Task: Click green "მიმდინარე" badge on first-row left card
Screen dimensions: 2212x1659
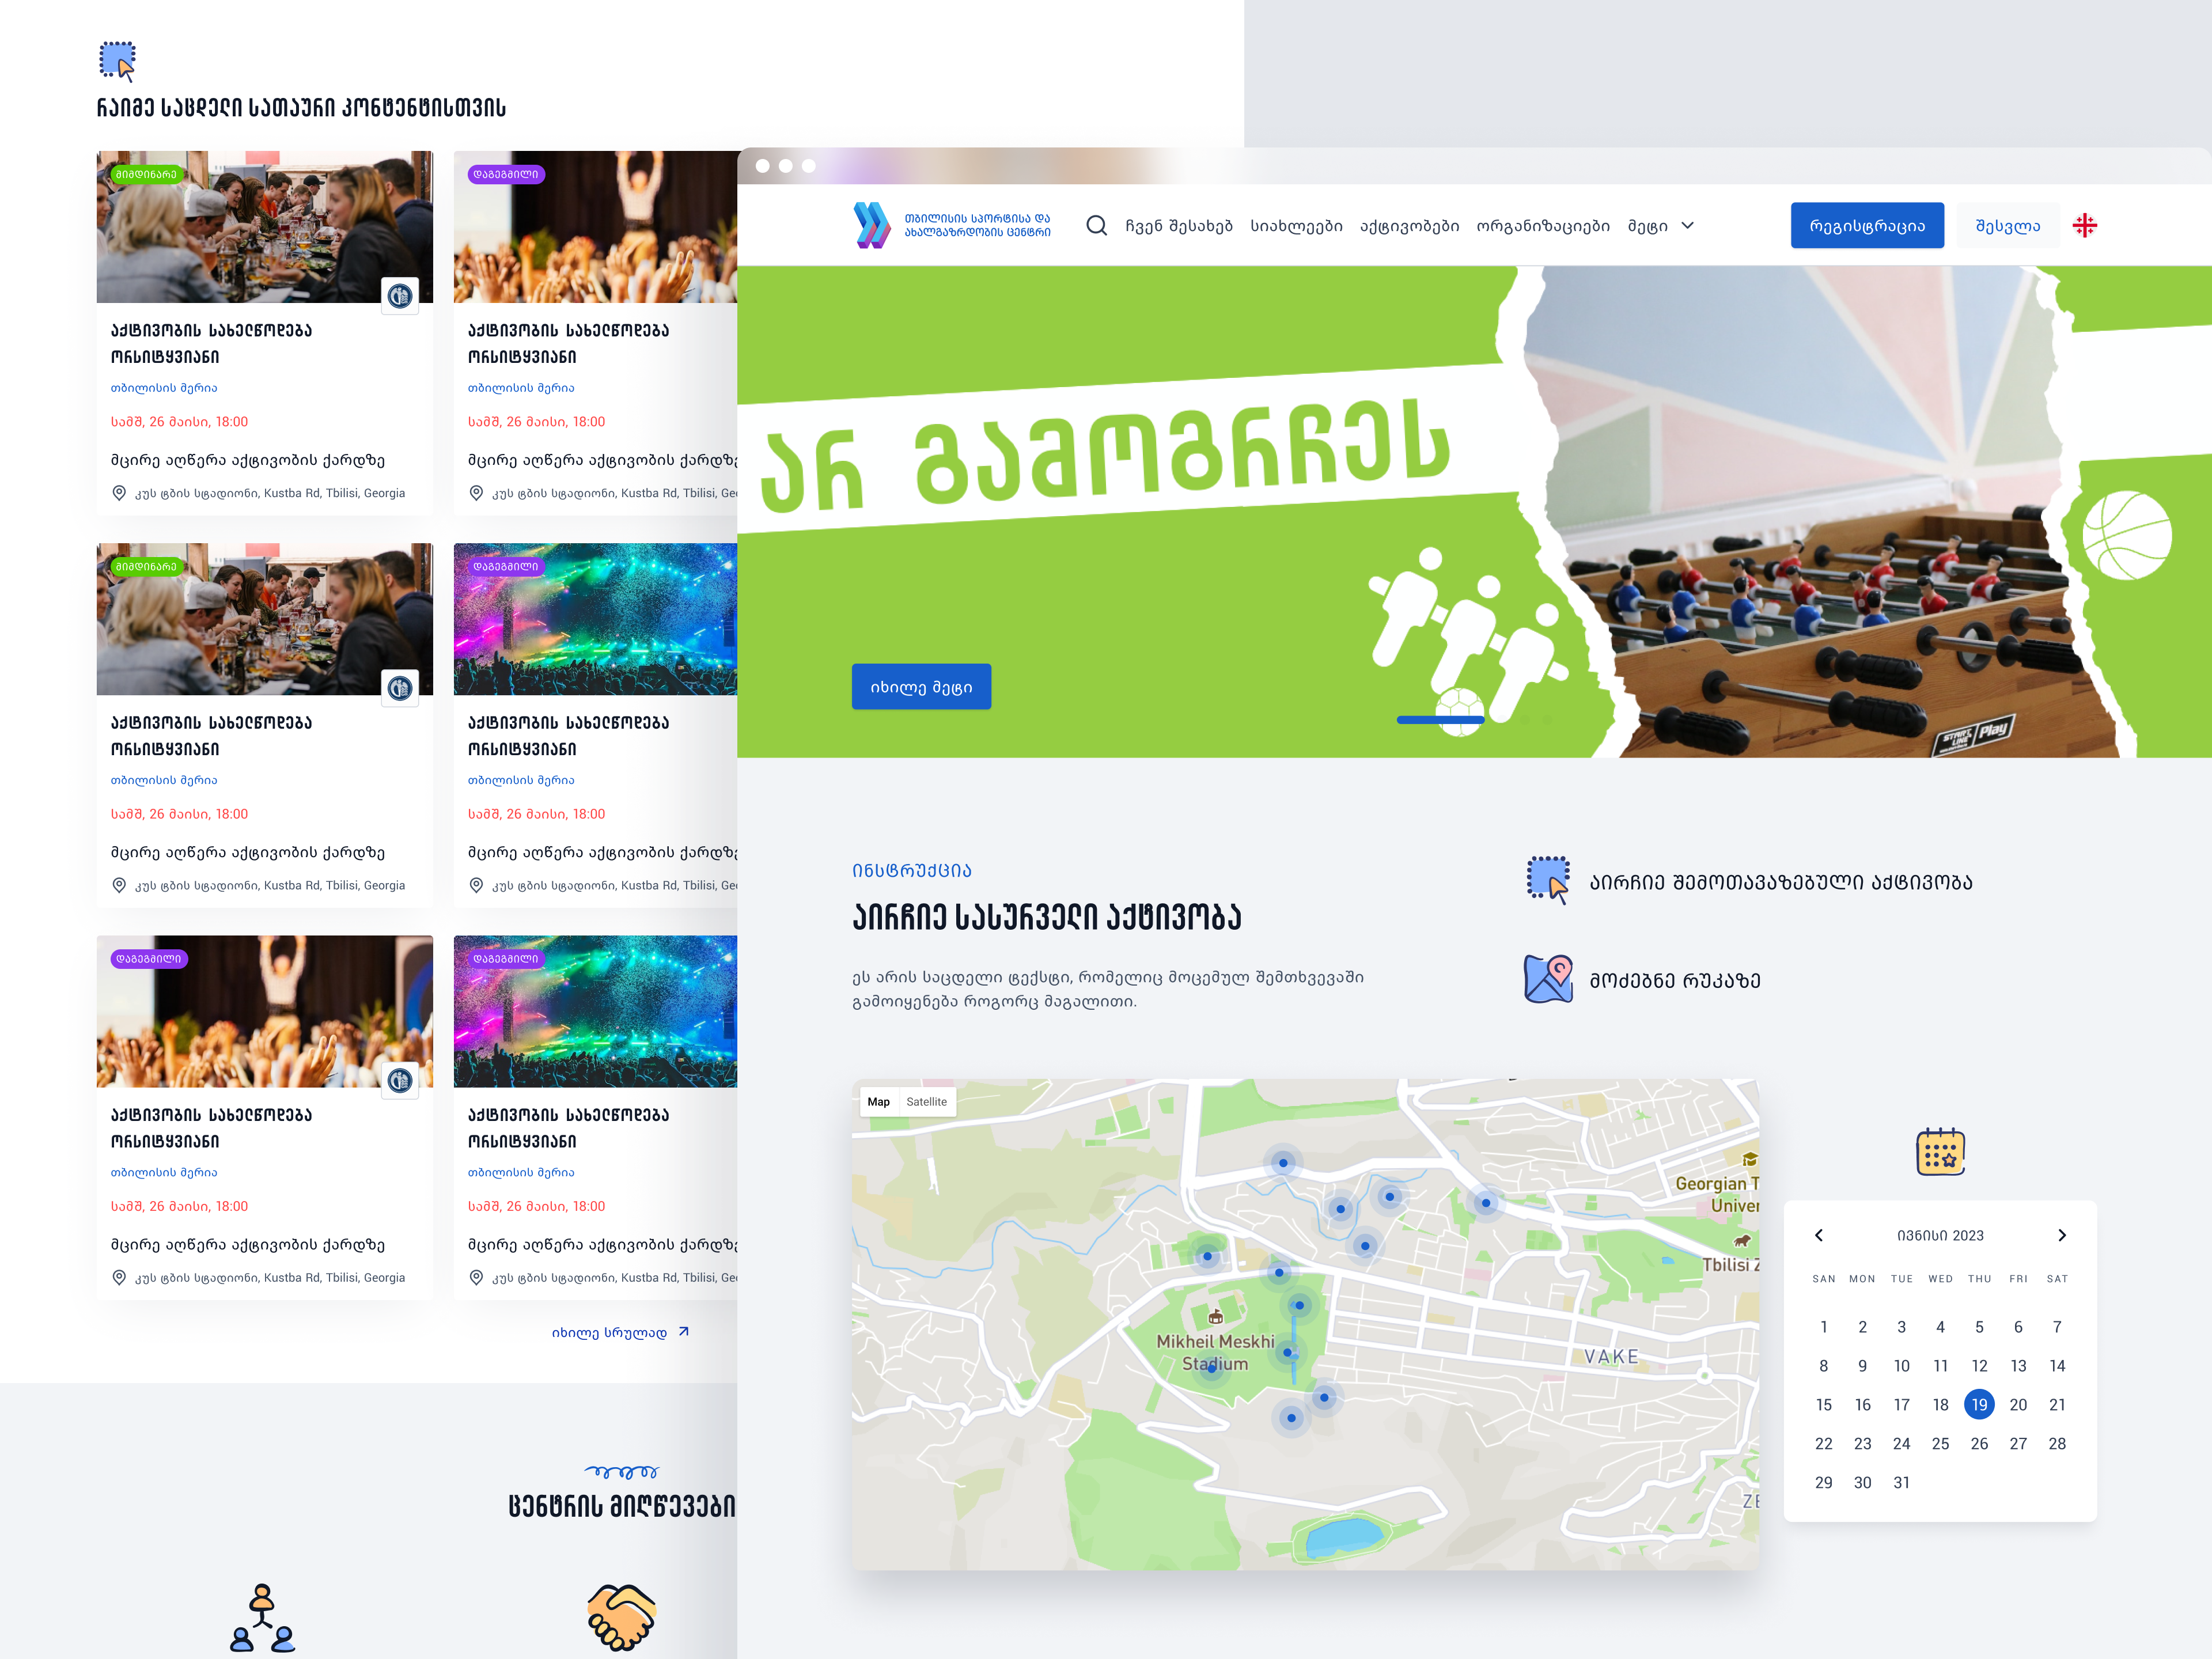Action: click(x=146, y=174)
